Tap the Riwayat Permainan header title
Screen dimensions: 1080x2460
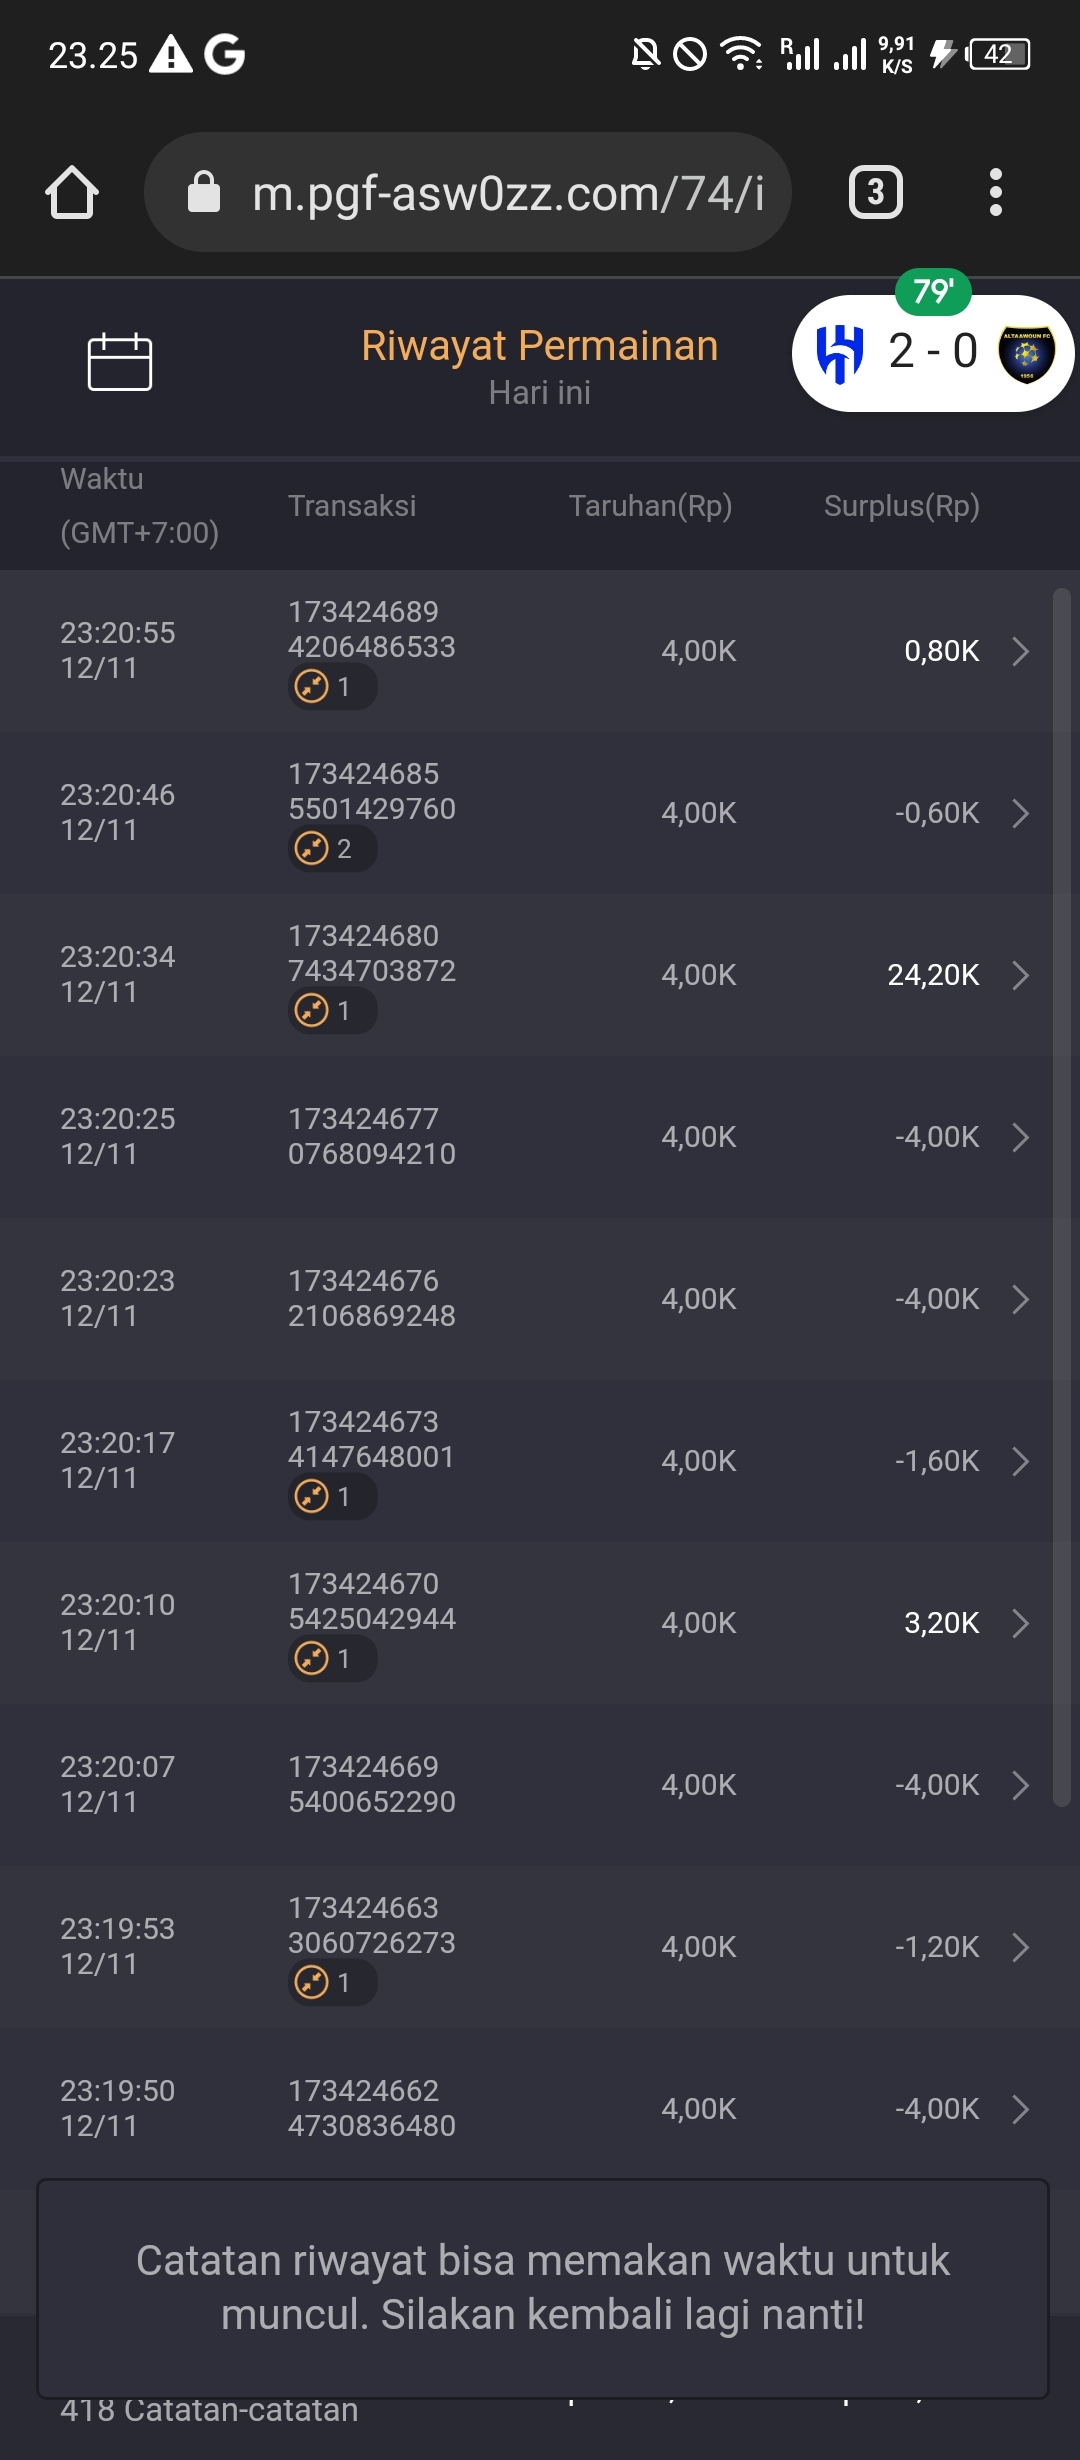click(x=539, y=346)
